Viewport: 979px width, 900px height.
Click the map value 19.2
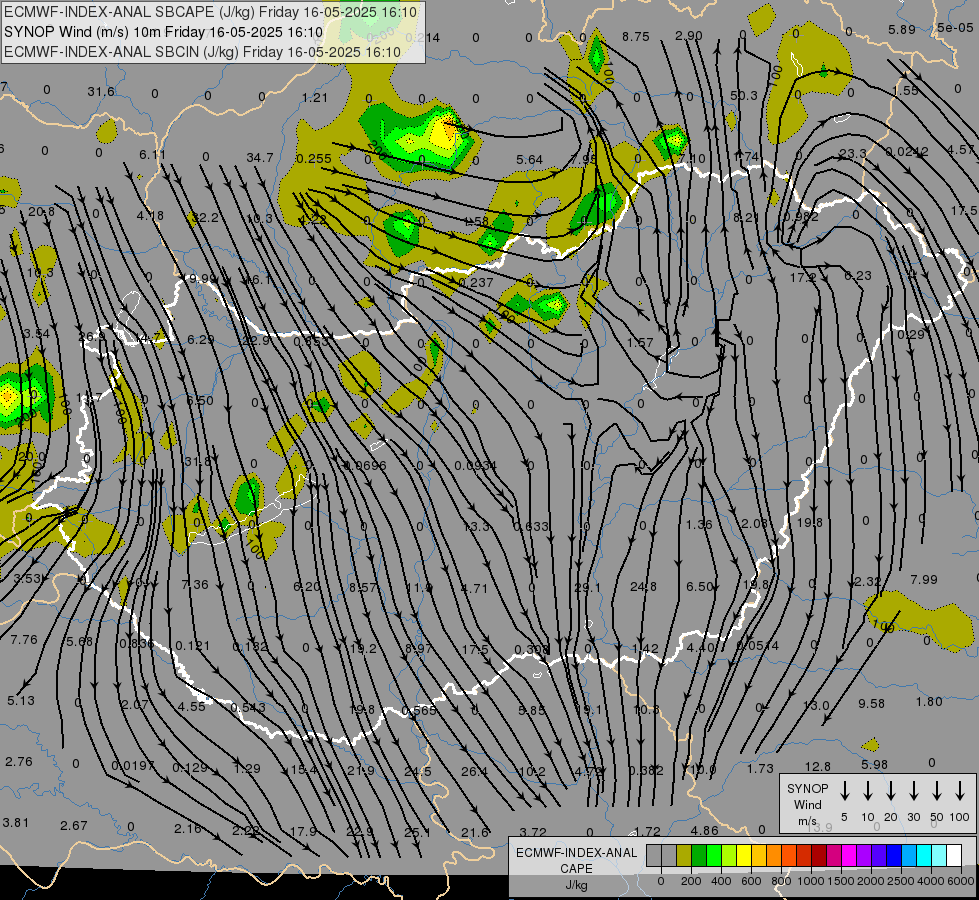click(363, 649)
